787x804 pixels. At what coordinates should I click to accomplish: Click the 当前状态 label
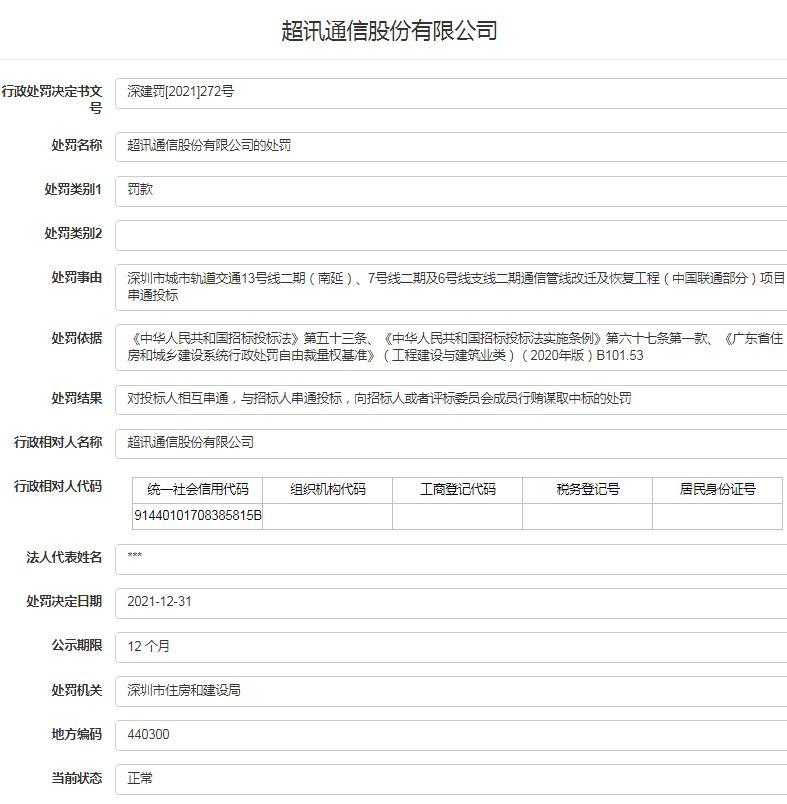[x=77, y=779]
